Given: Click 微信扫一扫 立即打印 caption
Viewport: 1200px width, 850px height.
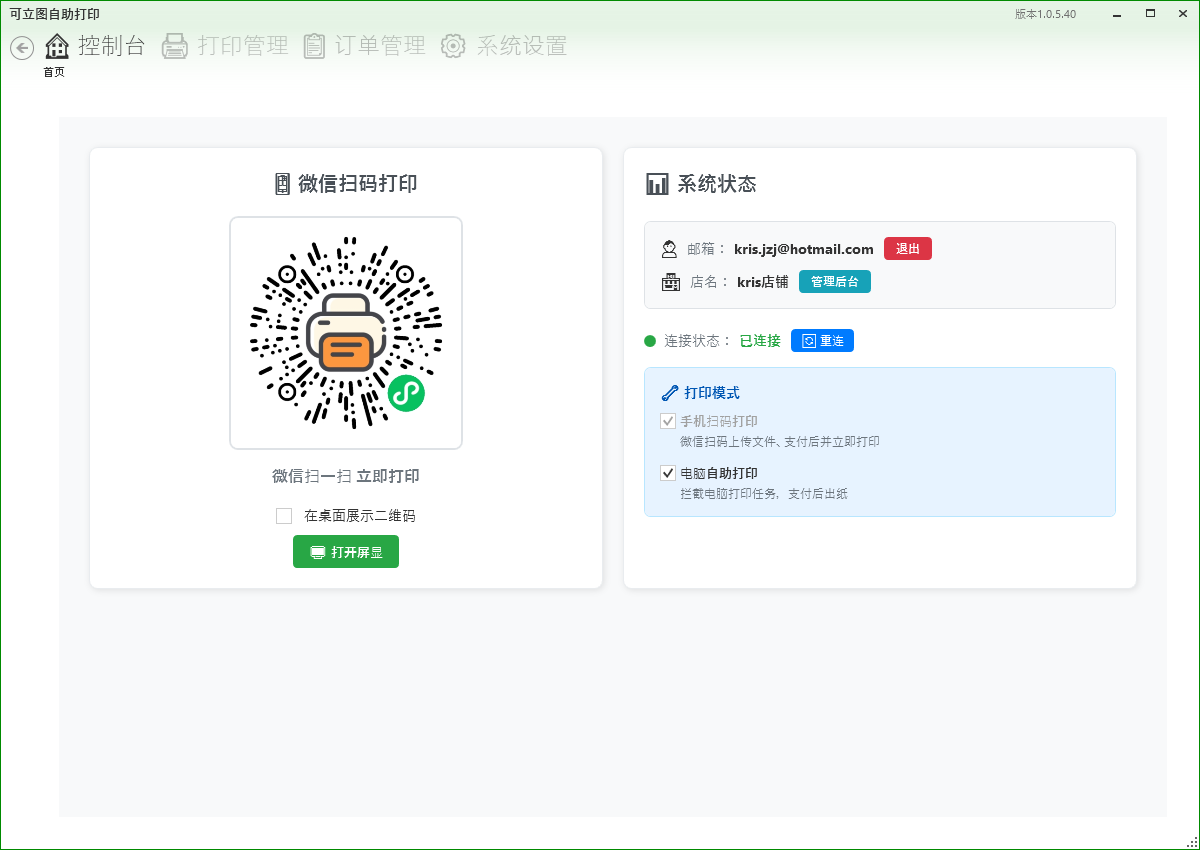Looking at the screenshot, I should point(346,476).
